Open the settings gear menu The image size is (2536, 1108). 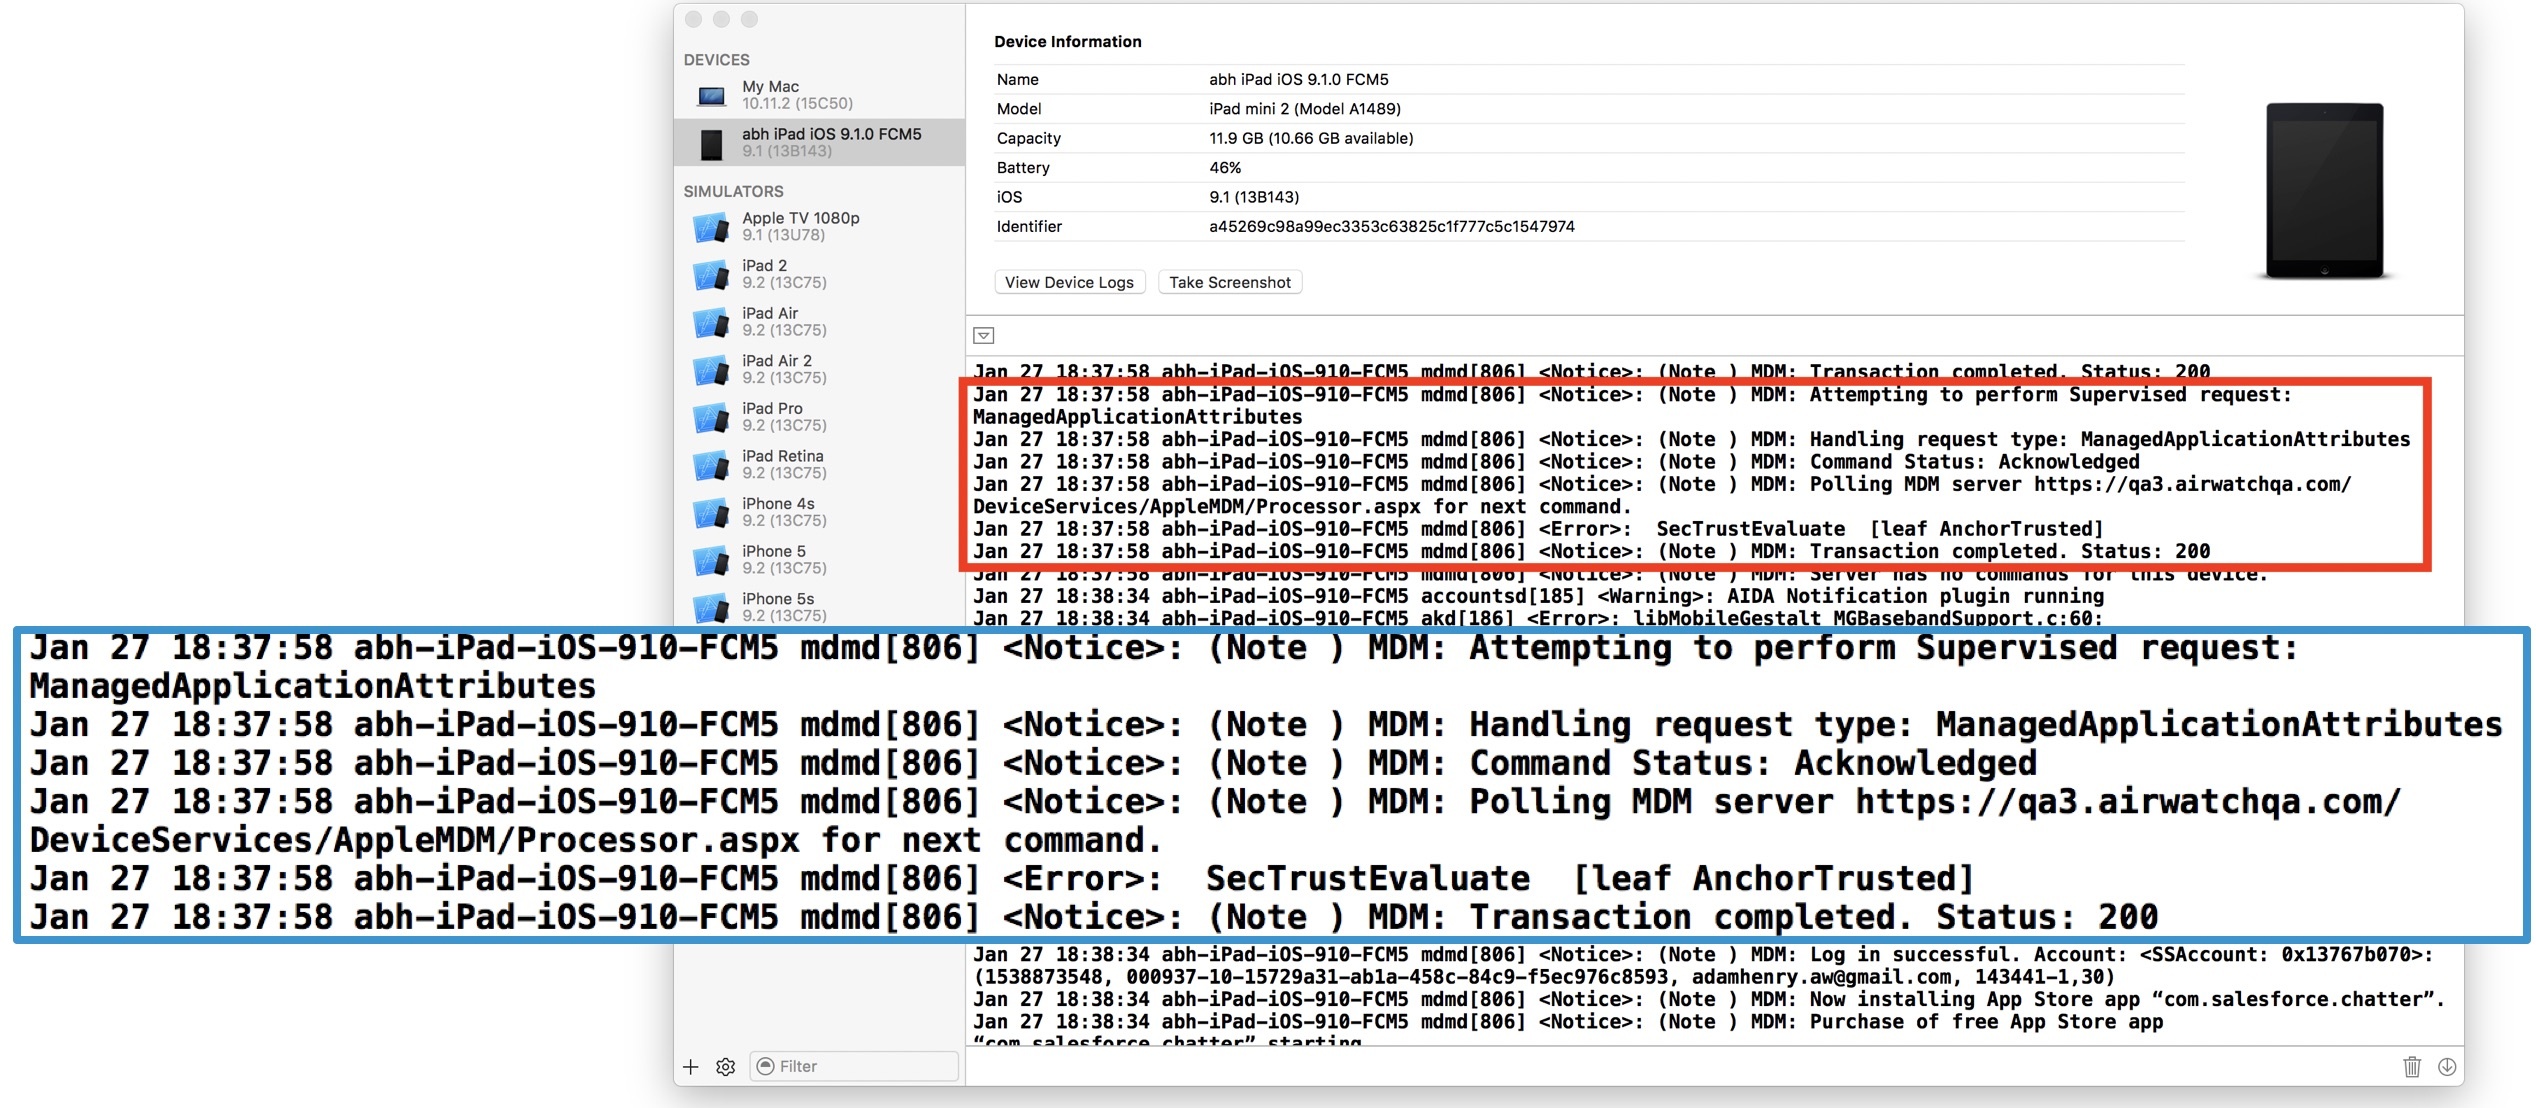[x=726, y=1067]
